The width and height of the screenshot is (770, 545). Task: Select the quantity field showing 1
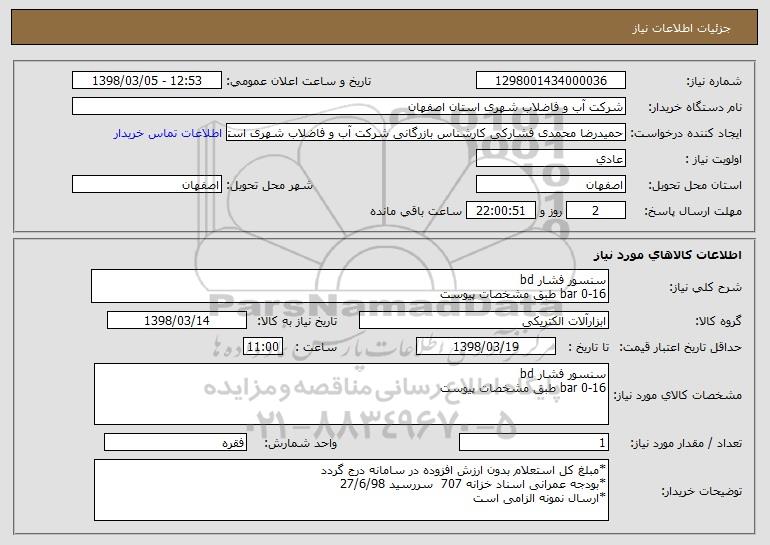pyautogui.click(x=534, y=442)
